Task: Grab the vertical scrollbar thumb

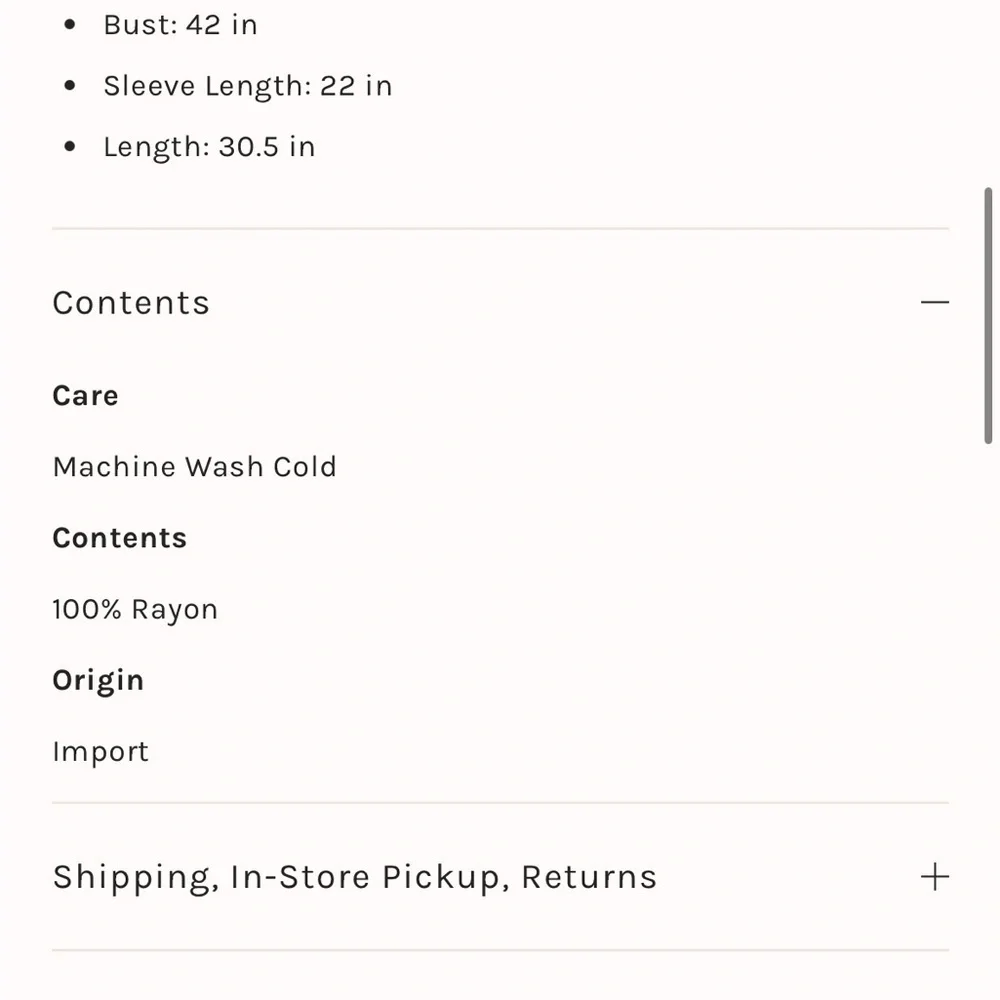Action: click(988, 316)
